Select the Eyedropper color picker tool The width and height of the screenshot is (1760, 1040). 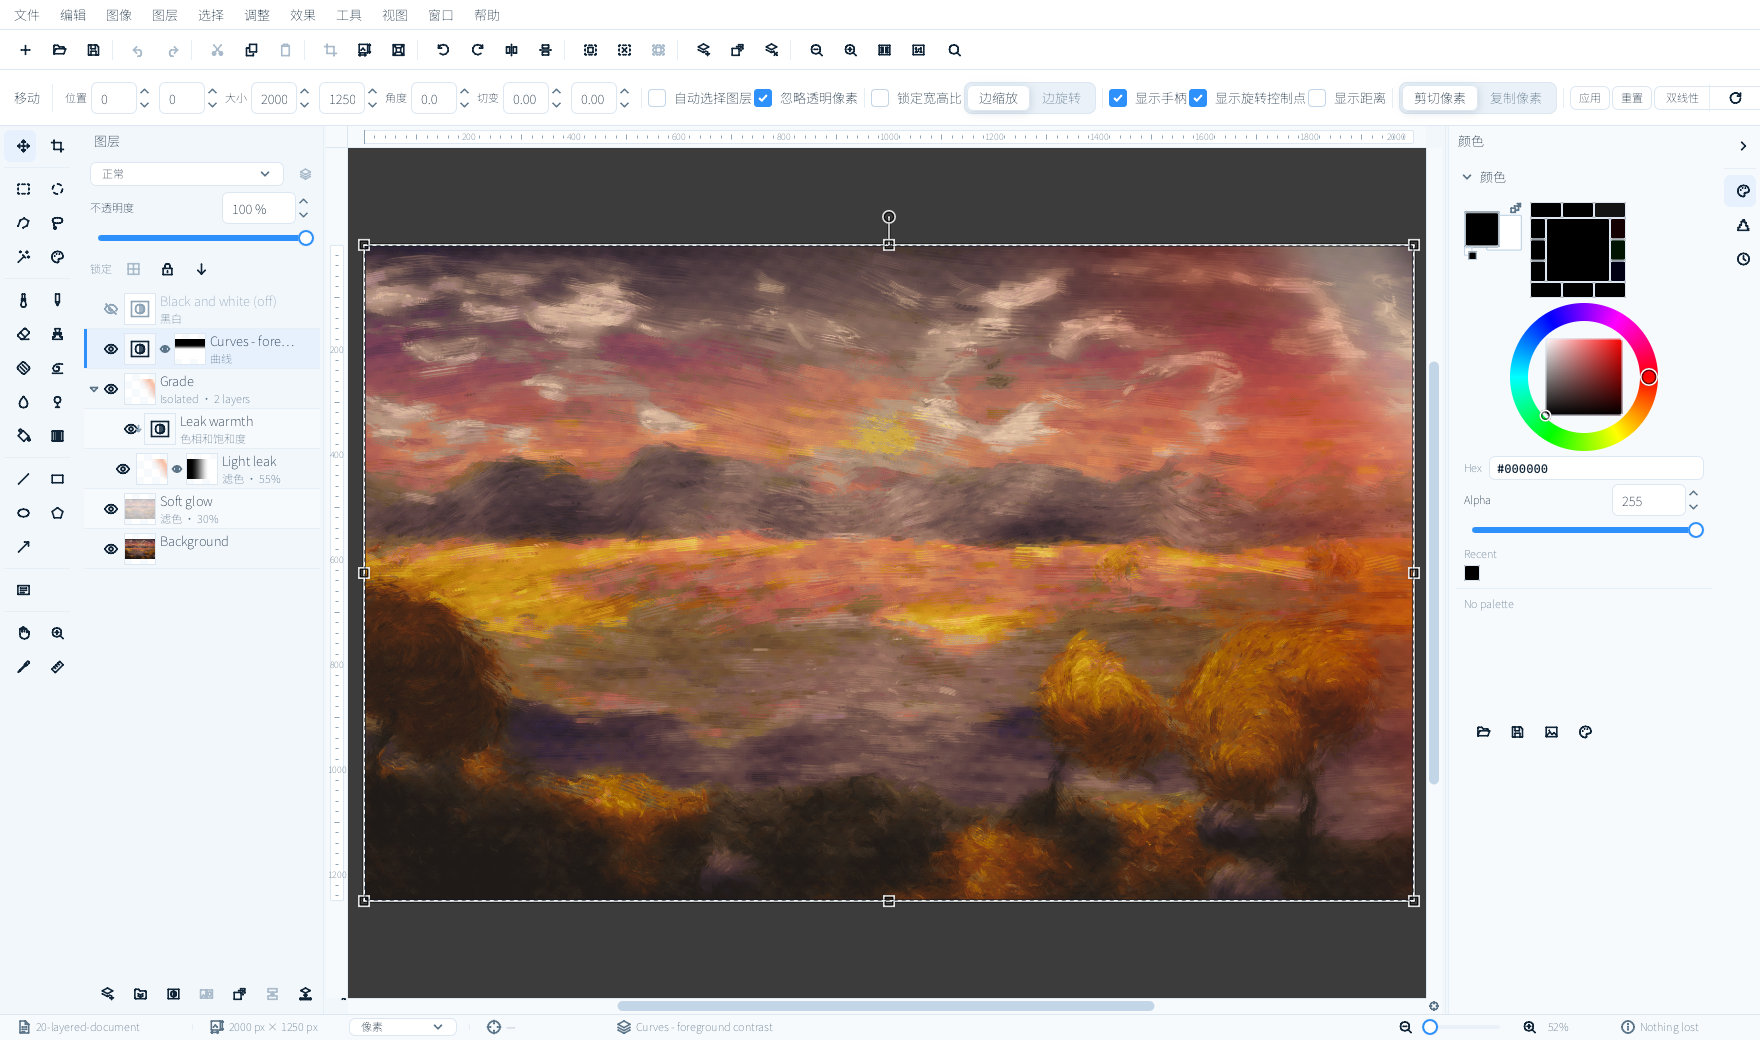23,667
